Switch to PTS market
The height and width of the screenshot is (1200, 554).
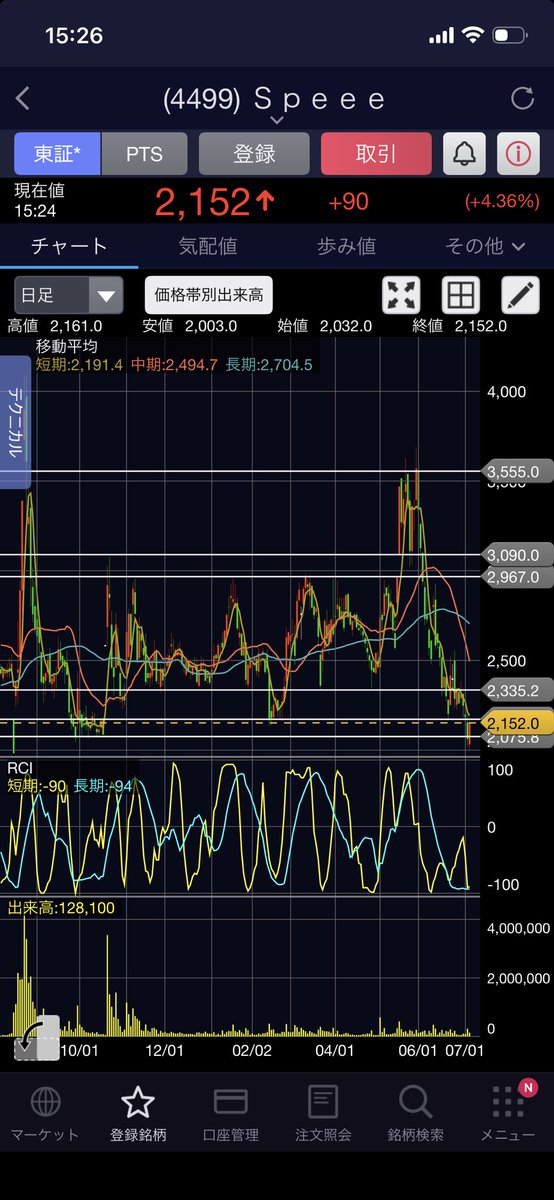[145, 154]
